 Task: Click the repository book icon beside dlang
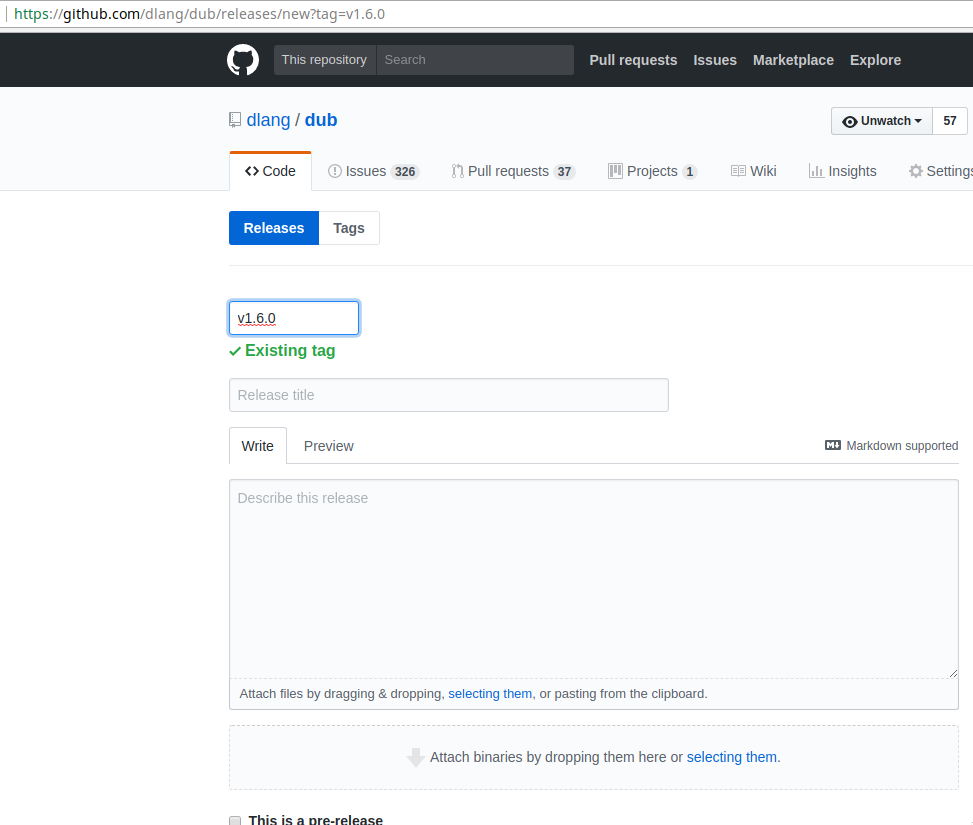[x=234, y=120]
